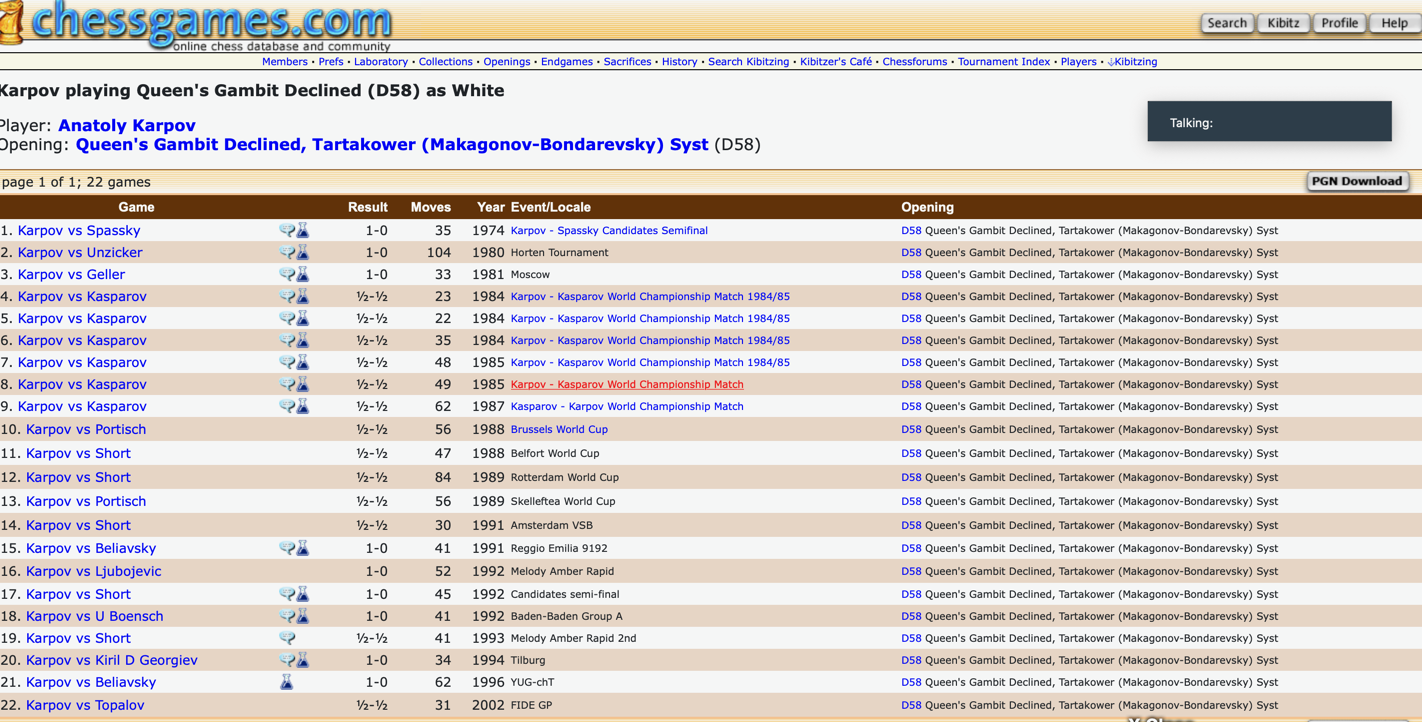Open the flask analysis icon for Karpov vs Kiril D Georgiev
Image resolution: width=1422 pixels, height=722 pixels.
(302, 660)
